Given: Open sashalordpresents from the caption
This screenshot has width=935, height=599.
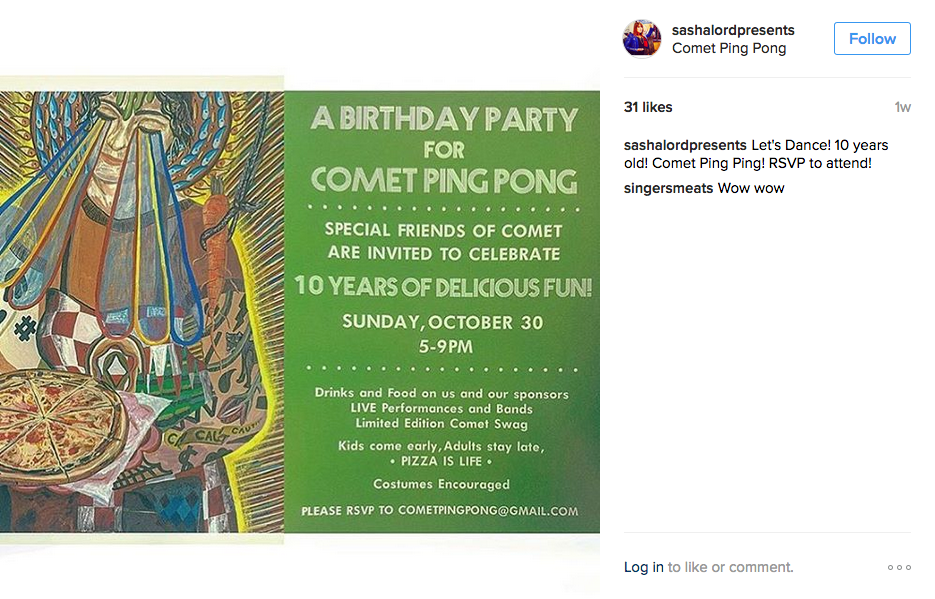Looking at the screenshot, I should 685,145.
